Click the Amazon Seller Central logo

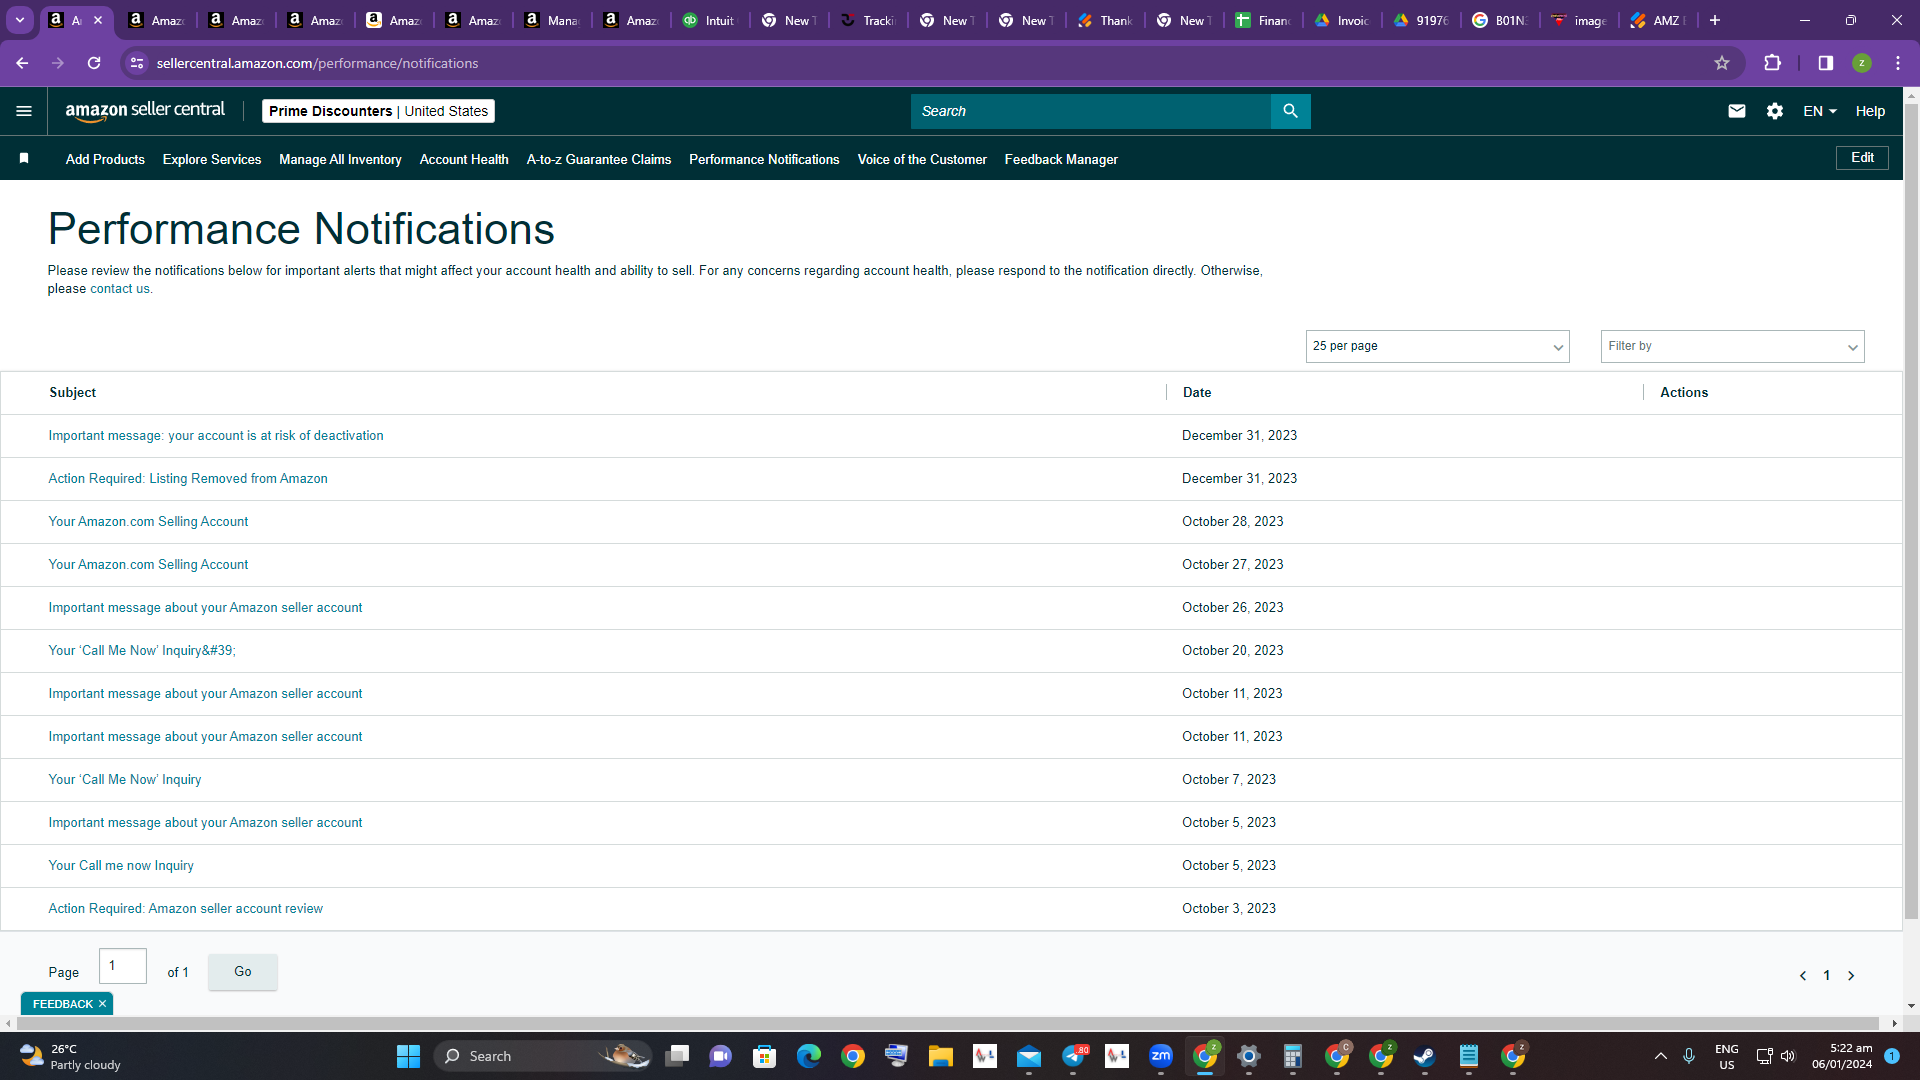145,111
